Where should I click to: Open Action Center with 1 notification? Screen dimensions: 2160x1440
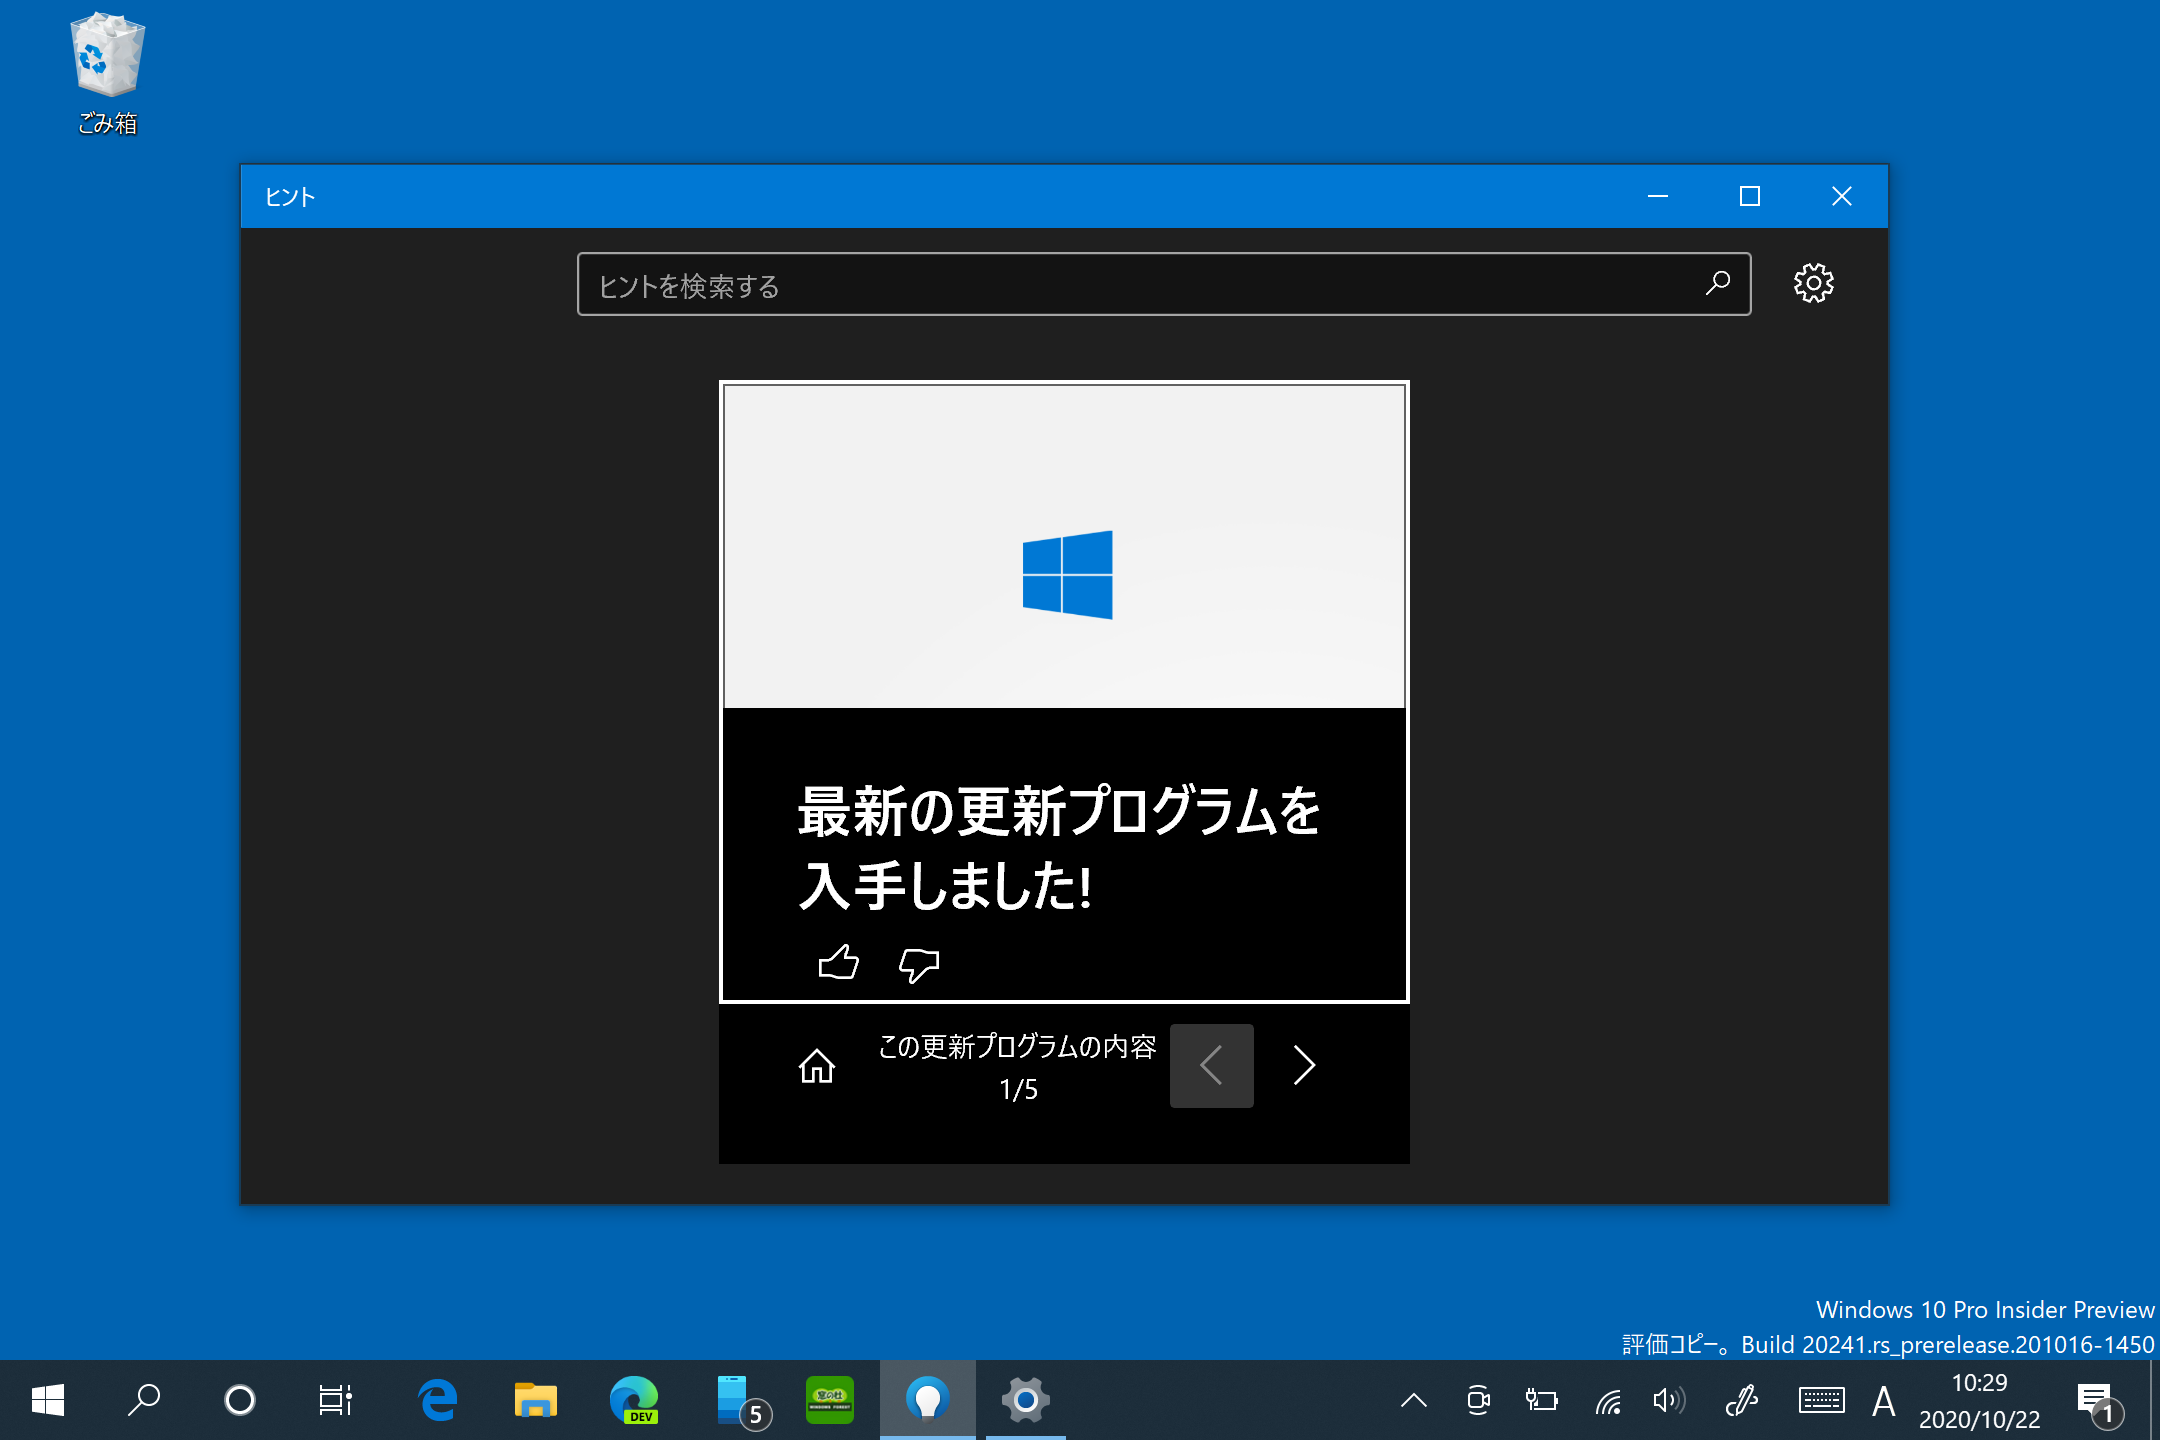2097,1400
